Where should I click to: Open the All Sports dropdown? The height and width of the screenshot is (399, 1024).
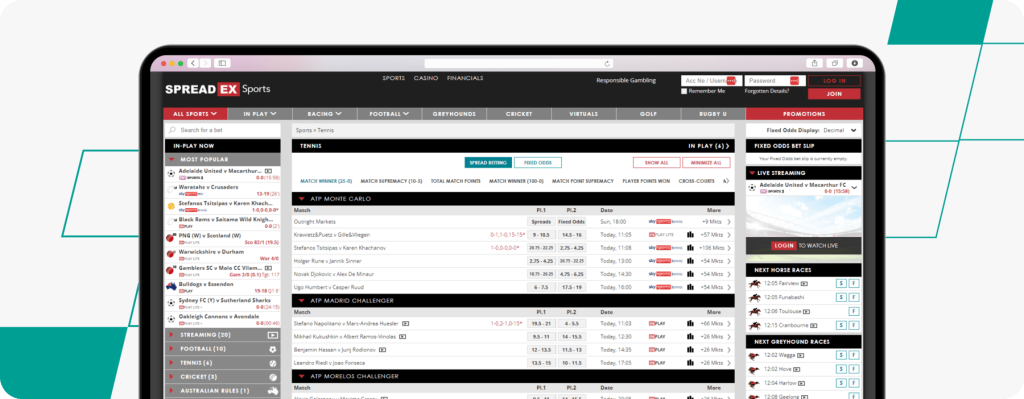click(x=195, y=114)
